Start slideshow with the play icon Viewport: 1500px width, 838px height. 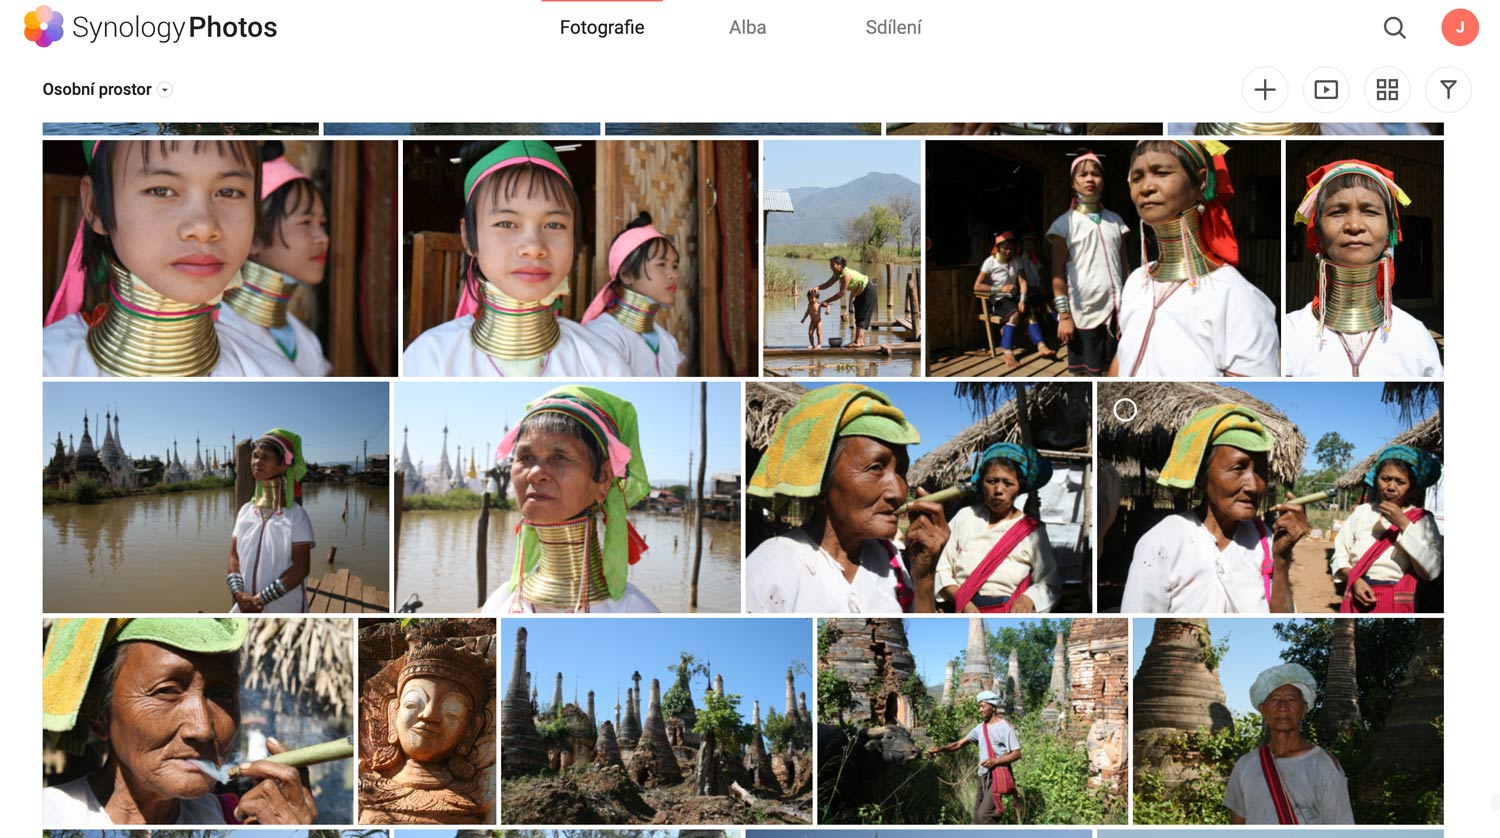pyautogui.click(x=1326, y=90)
